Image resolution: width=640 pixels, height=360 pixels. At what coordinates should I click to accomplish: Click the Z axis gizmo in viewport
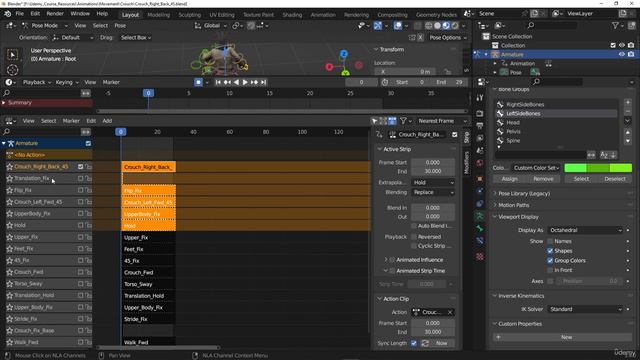point(344,53)
